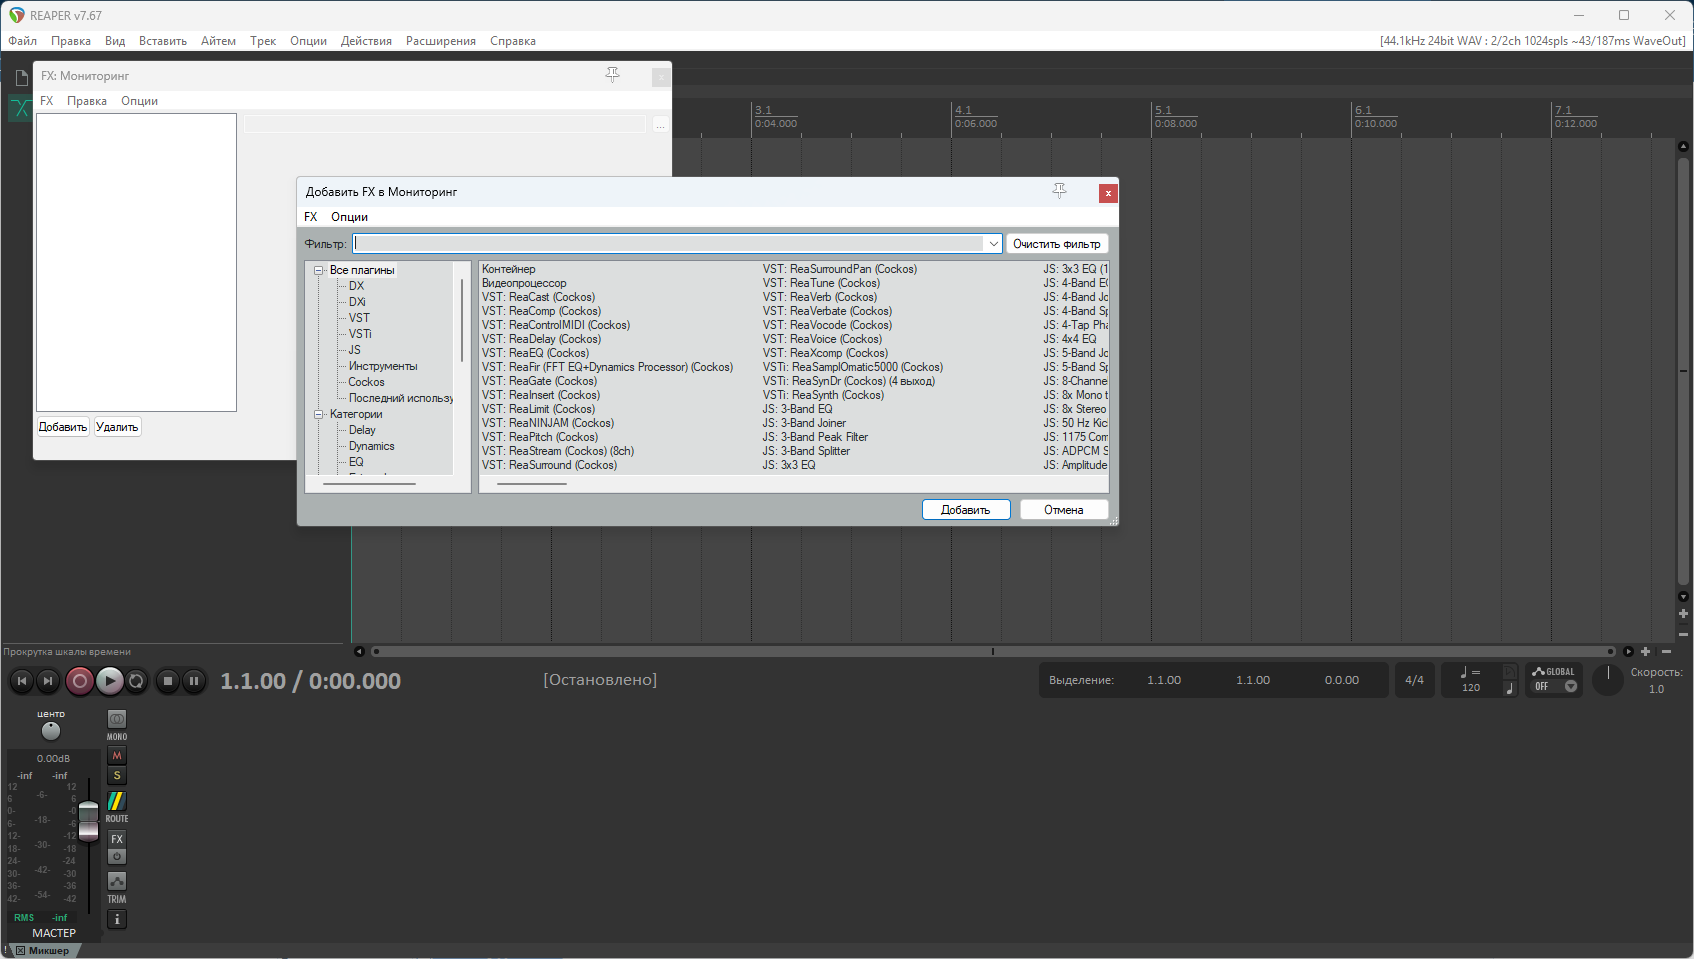Mute the master track
The width and height of the screenshot is (1694, 959).
(x=117, y=756)
